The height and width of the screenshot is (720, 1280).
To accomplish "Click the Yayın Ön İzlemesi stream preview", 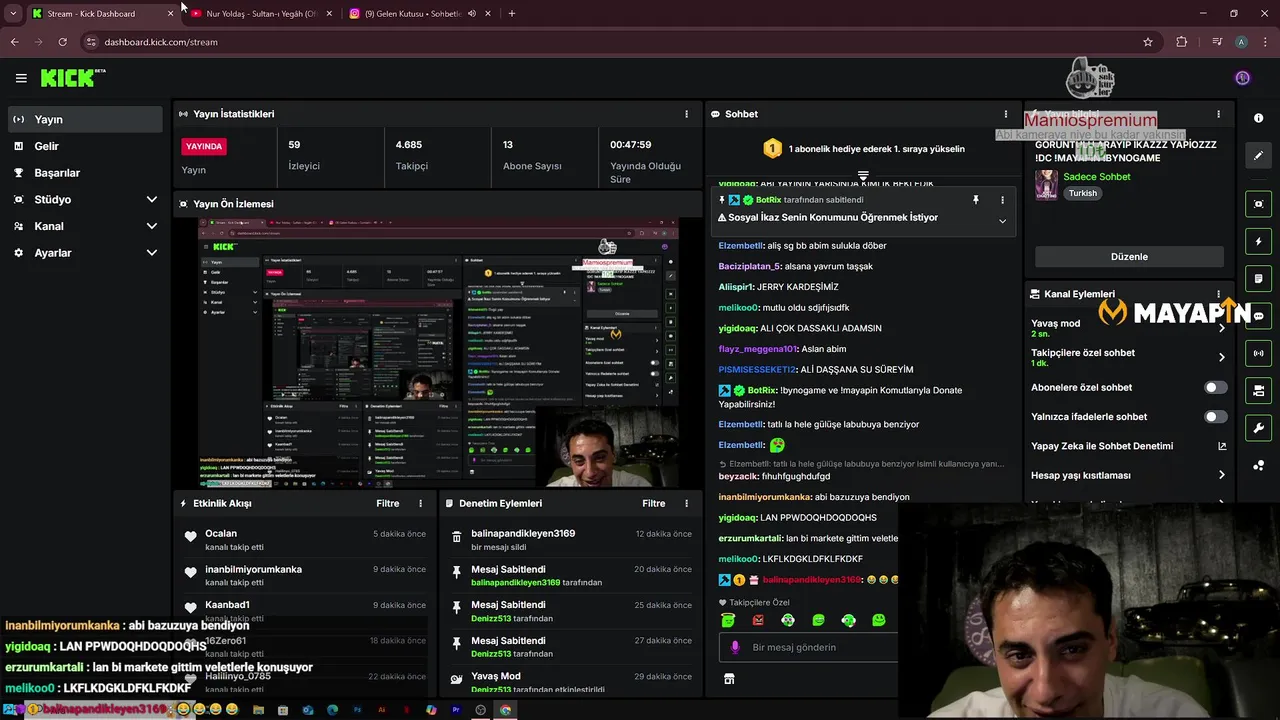I will pyautogui.click(x=438, y=354).
